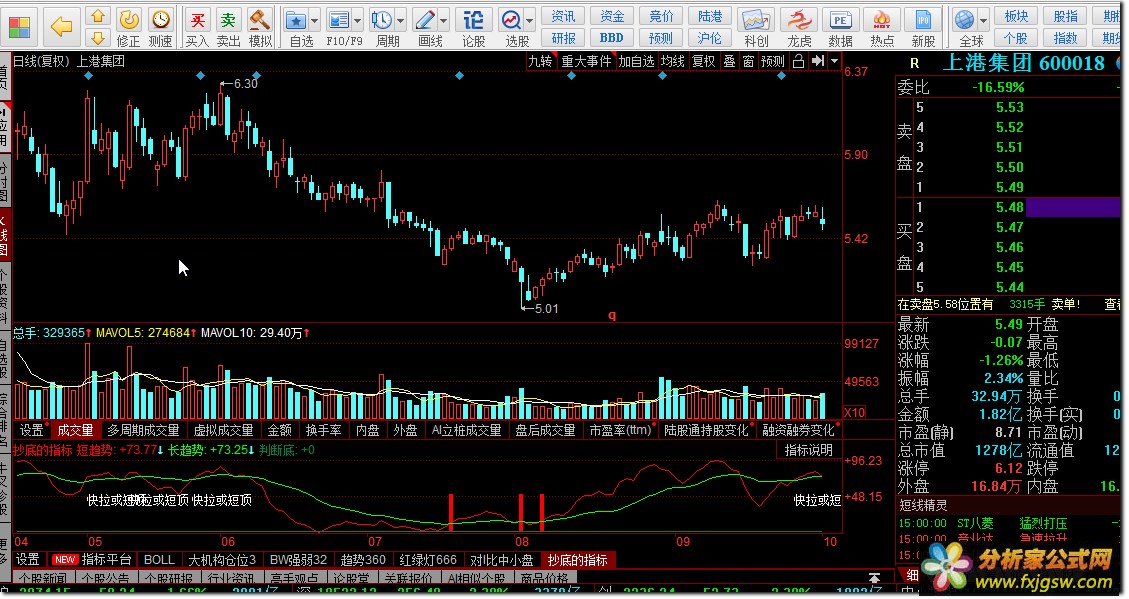The height and width of the screenshot is (599, 1129).
Task: Open the 模拟 gavel simulation icon
Action: [x=261, y=27]
